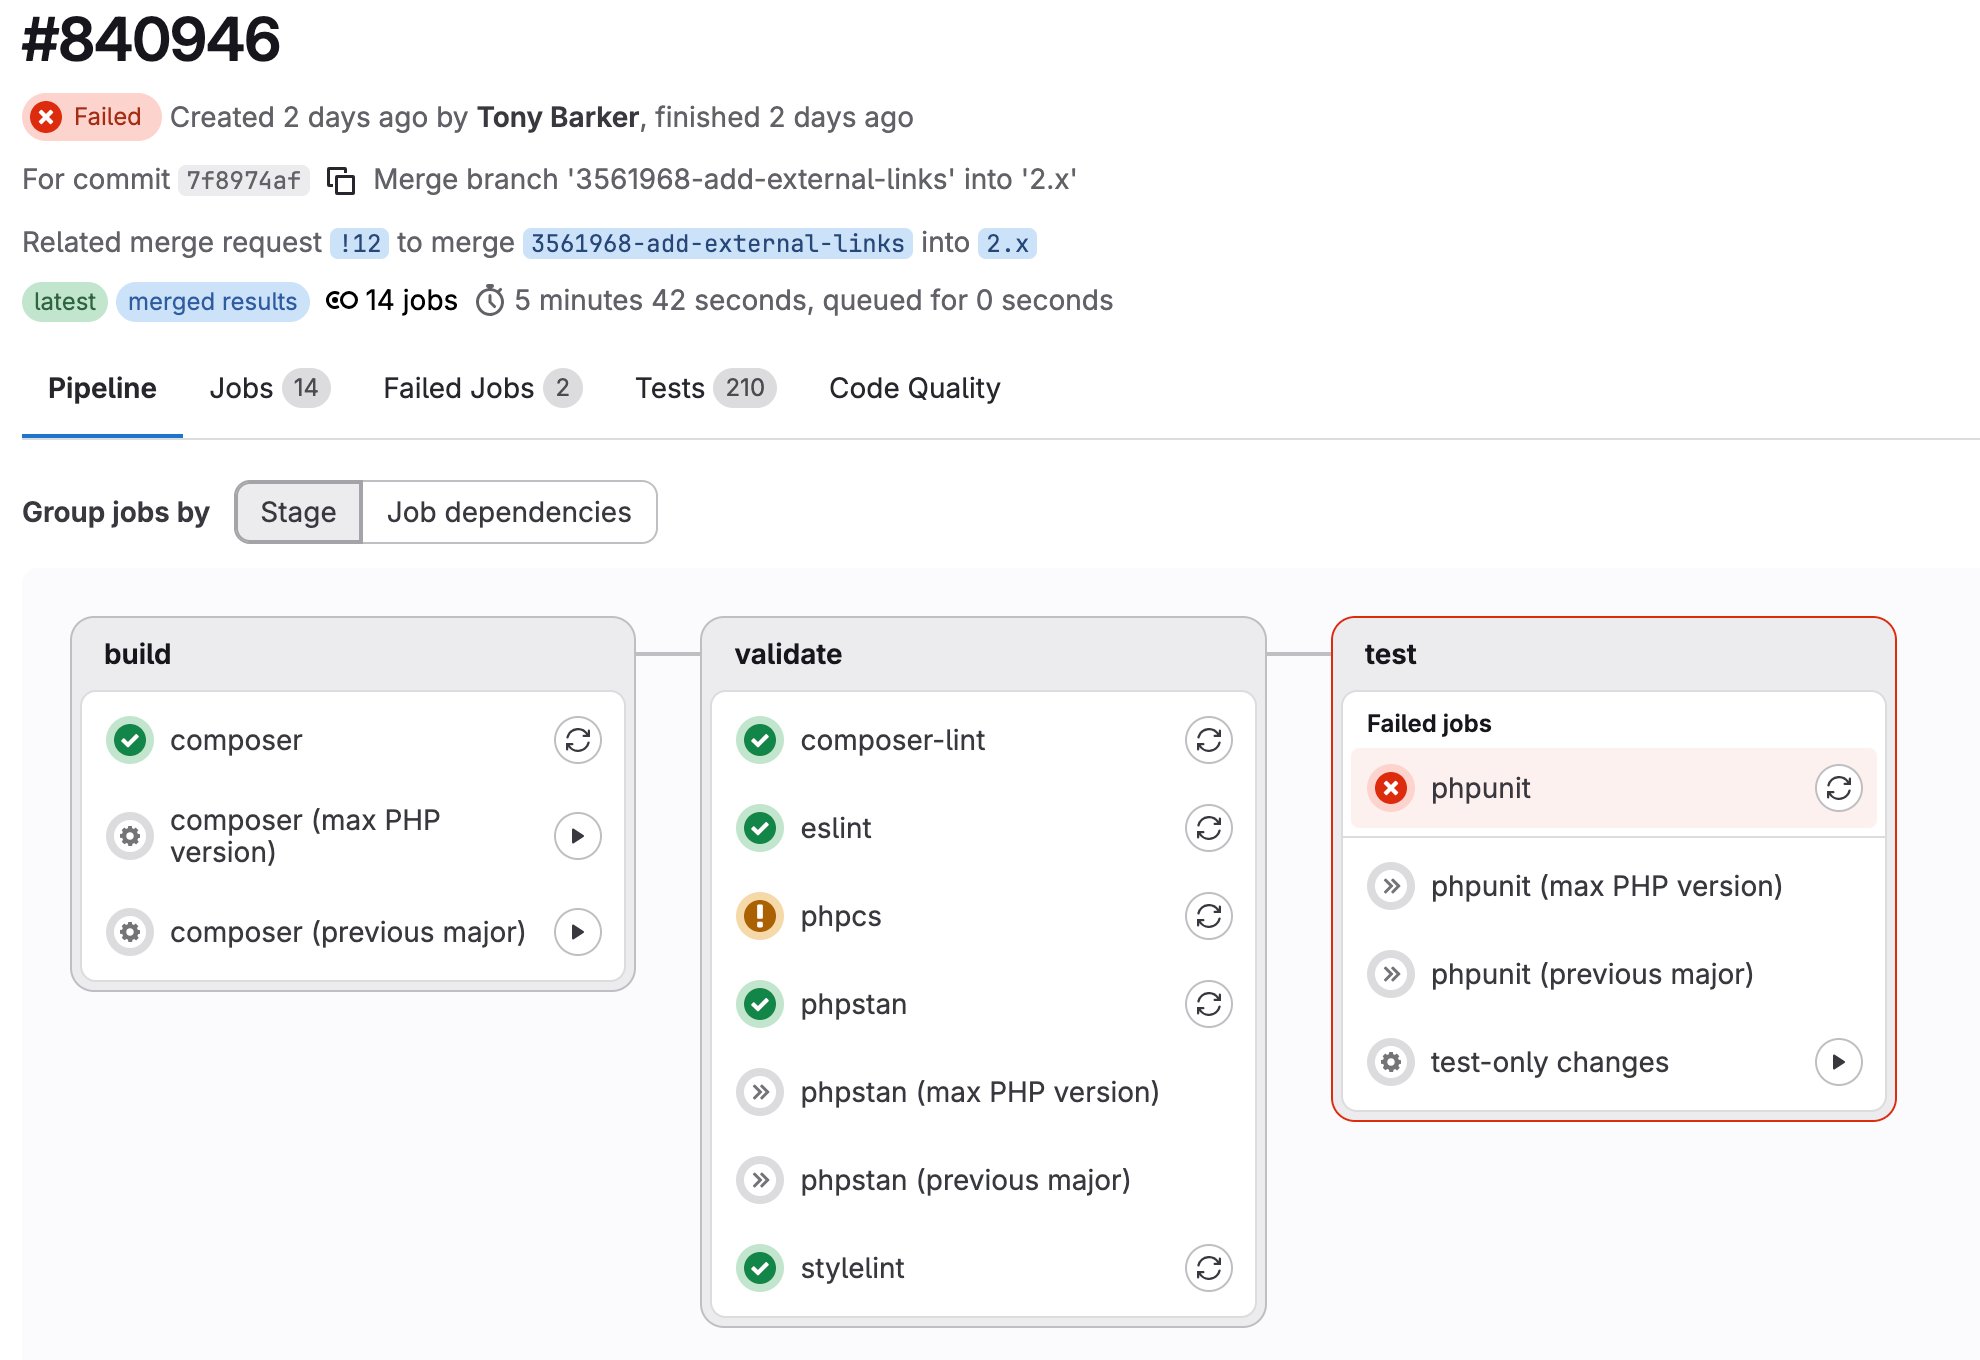Viewport: 1980px width, 1360px height.
Task: Open the composer-lint job name
Action: click(x=892, y=740)
